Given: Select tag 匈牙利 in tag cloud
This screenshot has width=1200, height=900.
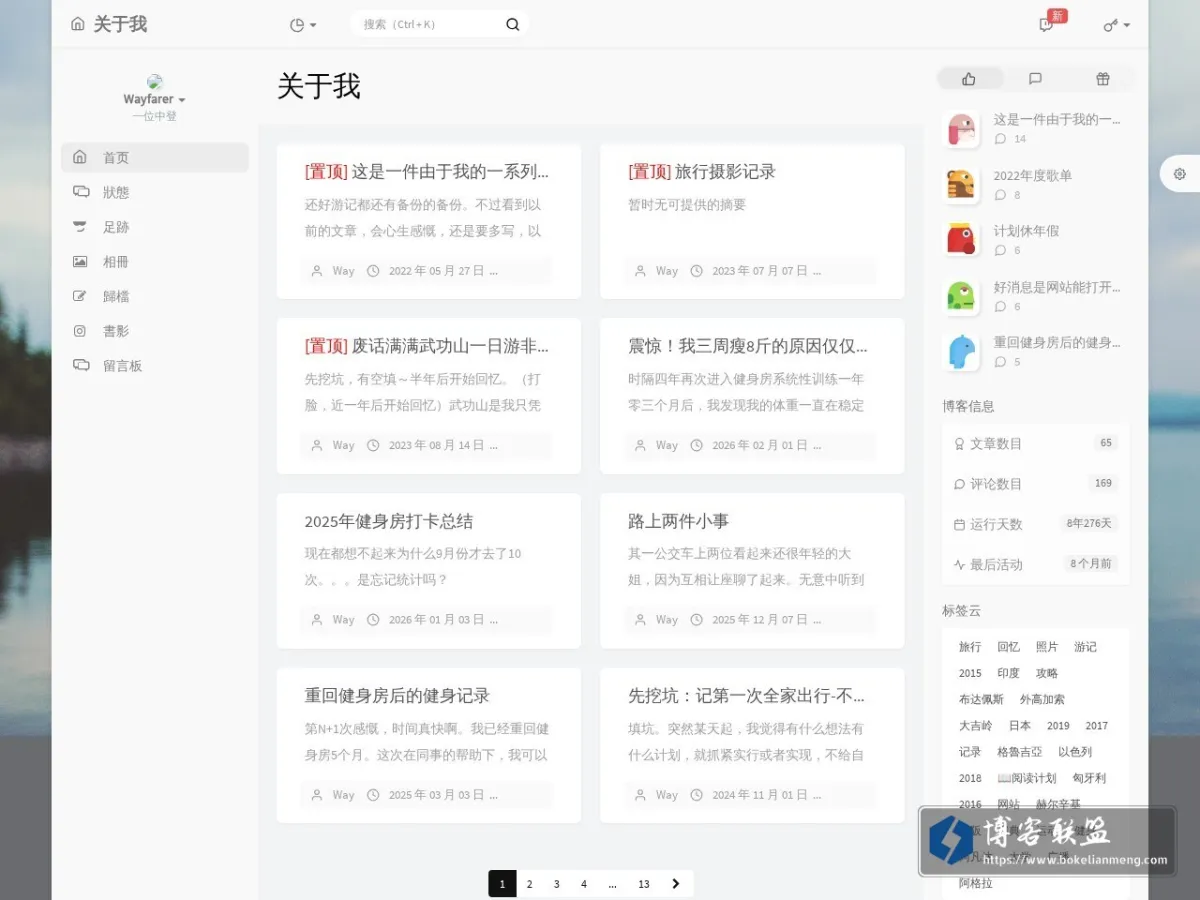Looking at the screenshot, I should pyautogui.click(x=1089, y=778).
